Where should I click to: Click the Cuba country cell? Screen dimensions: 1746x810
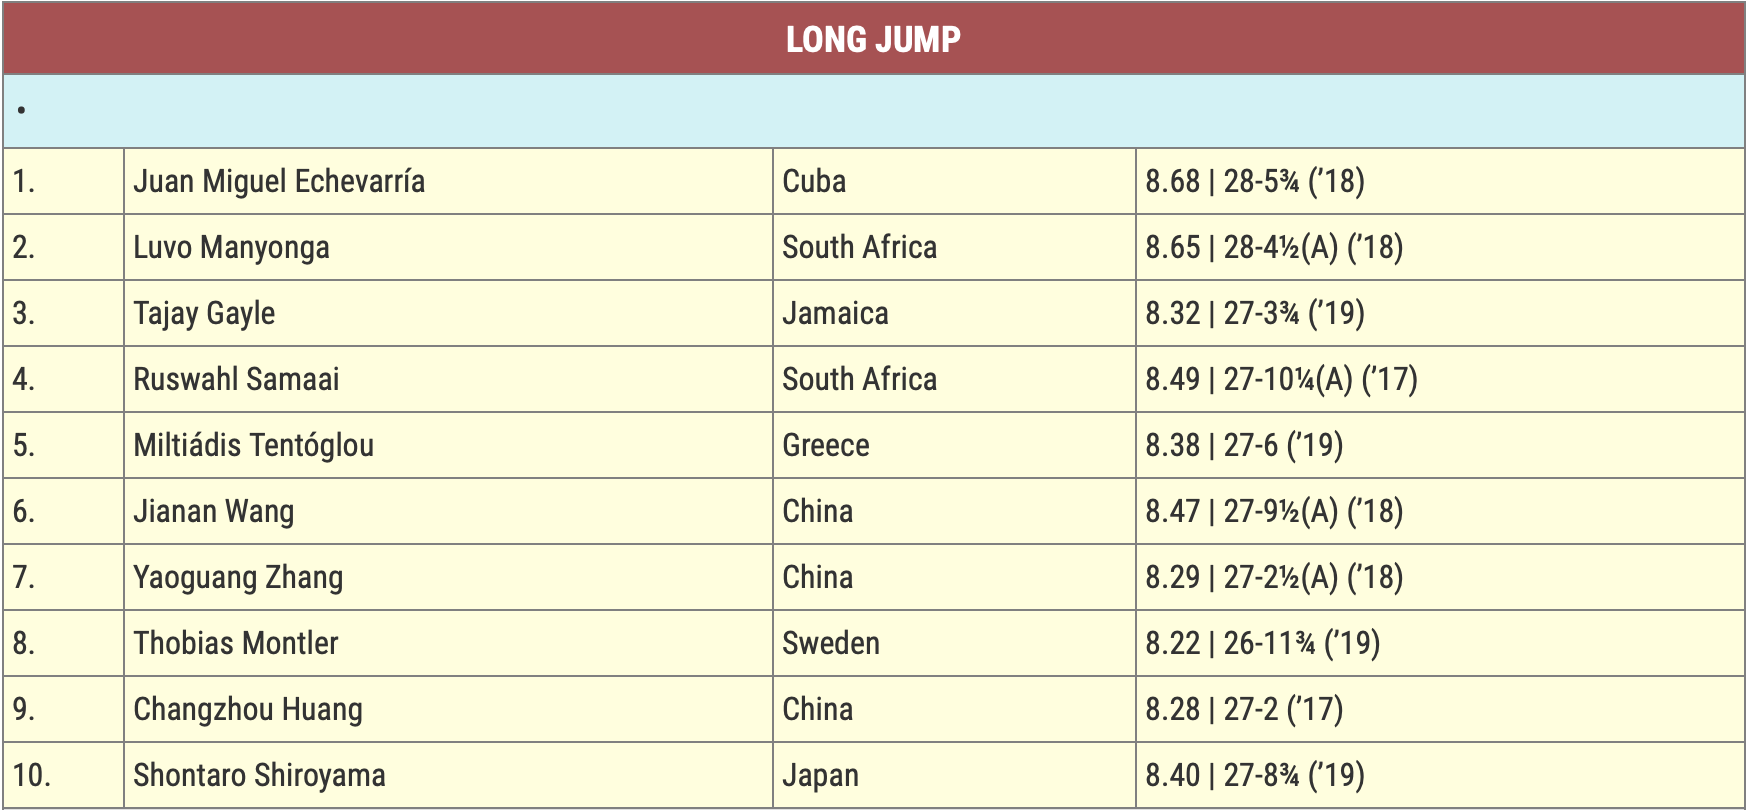coord(814,181)
